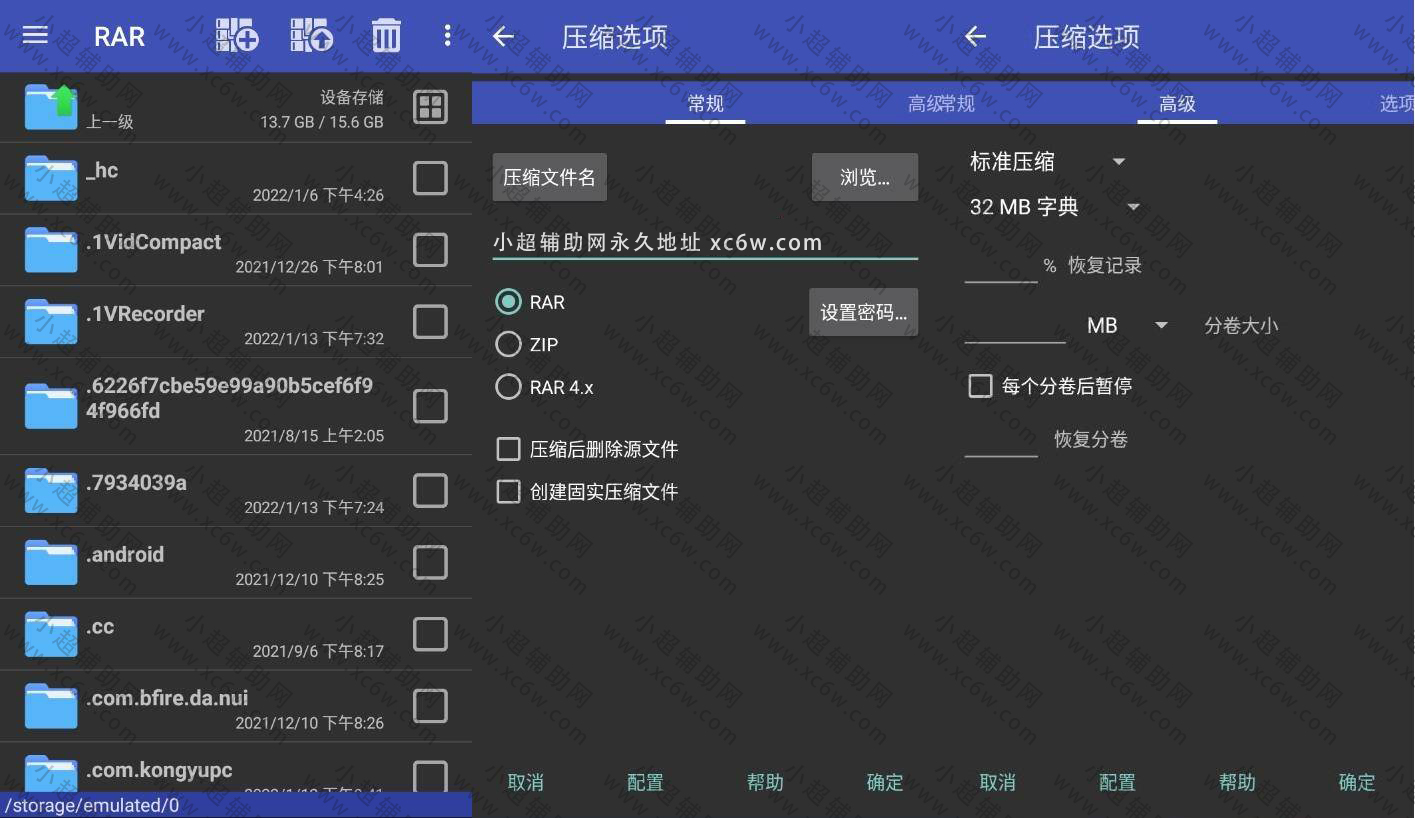Switch to the 高级常规 tab

pyautogui.click(x=940, y=103)
